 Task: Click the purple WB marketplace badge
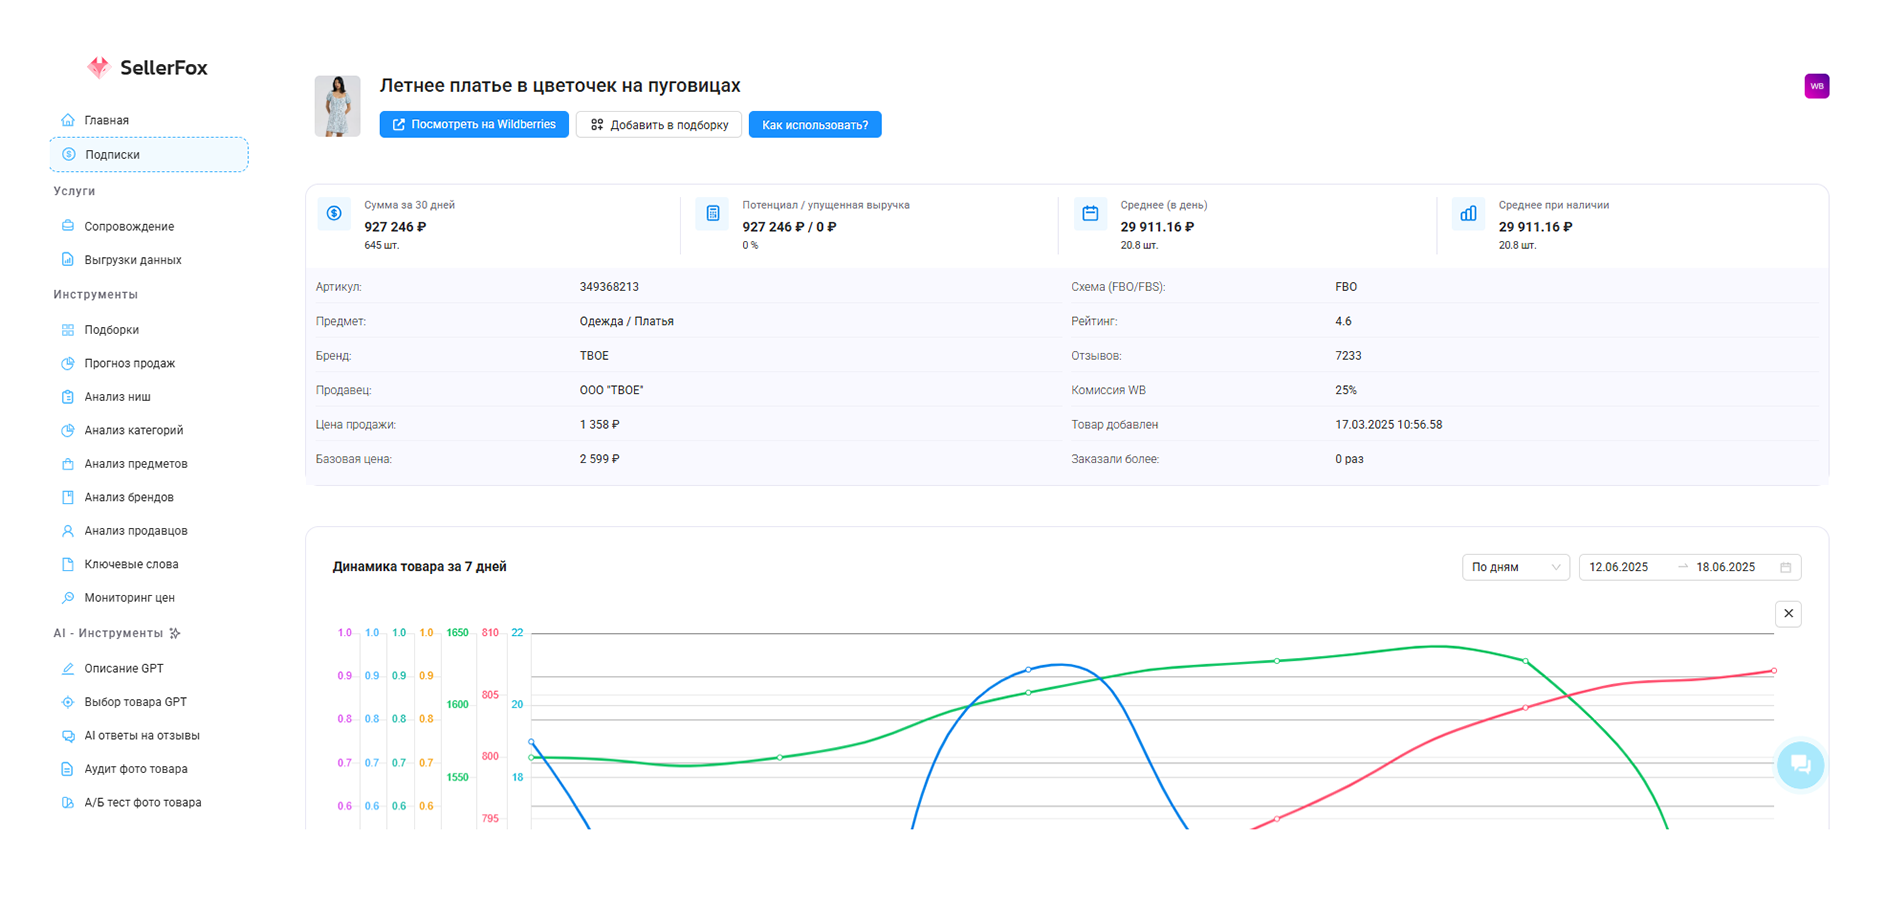coord(1816,86)
